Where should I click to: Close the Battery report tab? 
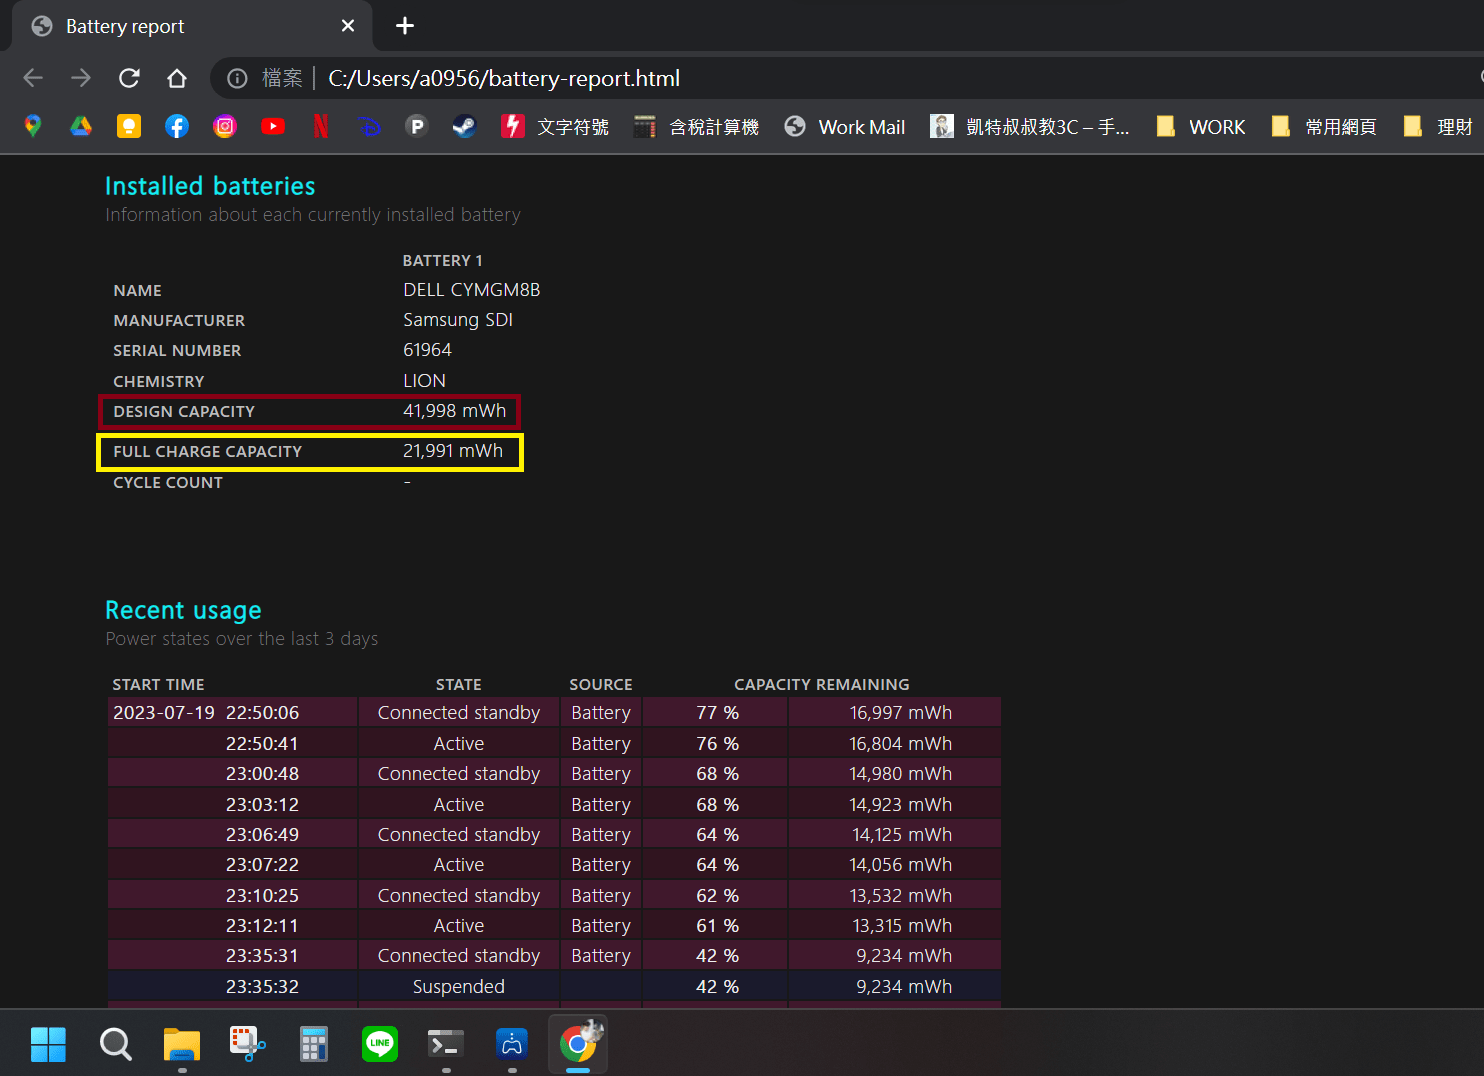click(348, 26)
